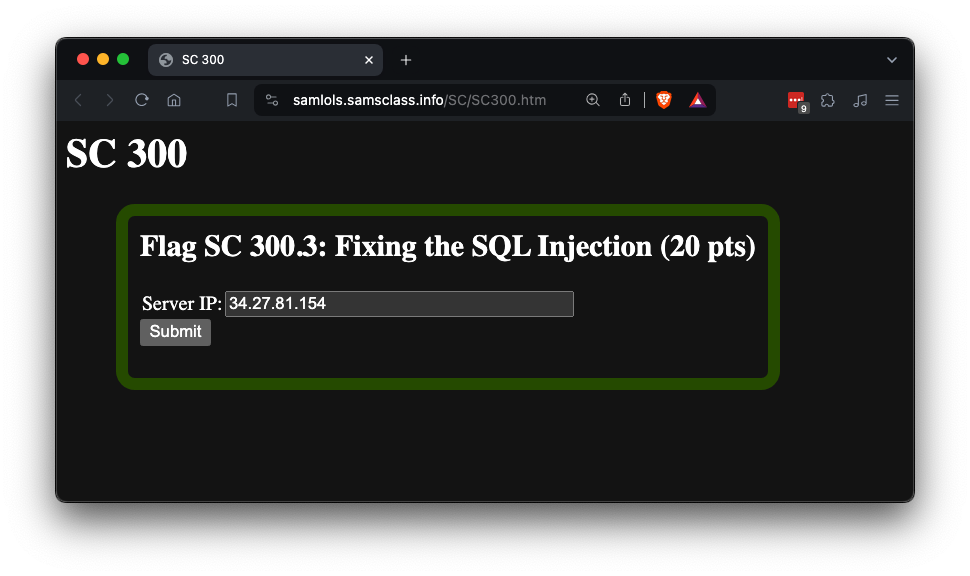This screenshot has width=970, height=576.
Task: Close the SC 300 tab
Action: (x=369, y=60)
